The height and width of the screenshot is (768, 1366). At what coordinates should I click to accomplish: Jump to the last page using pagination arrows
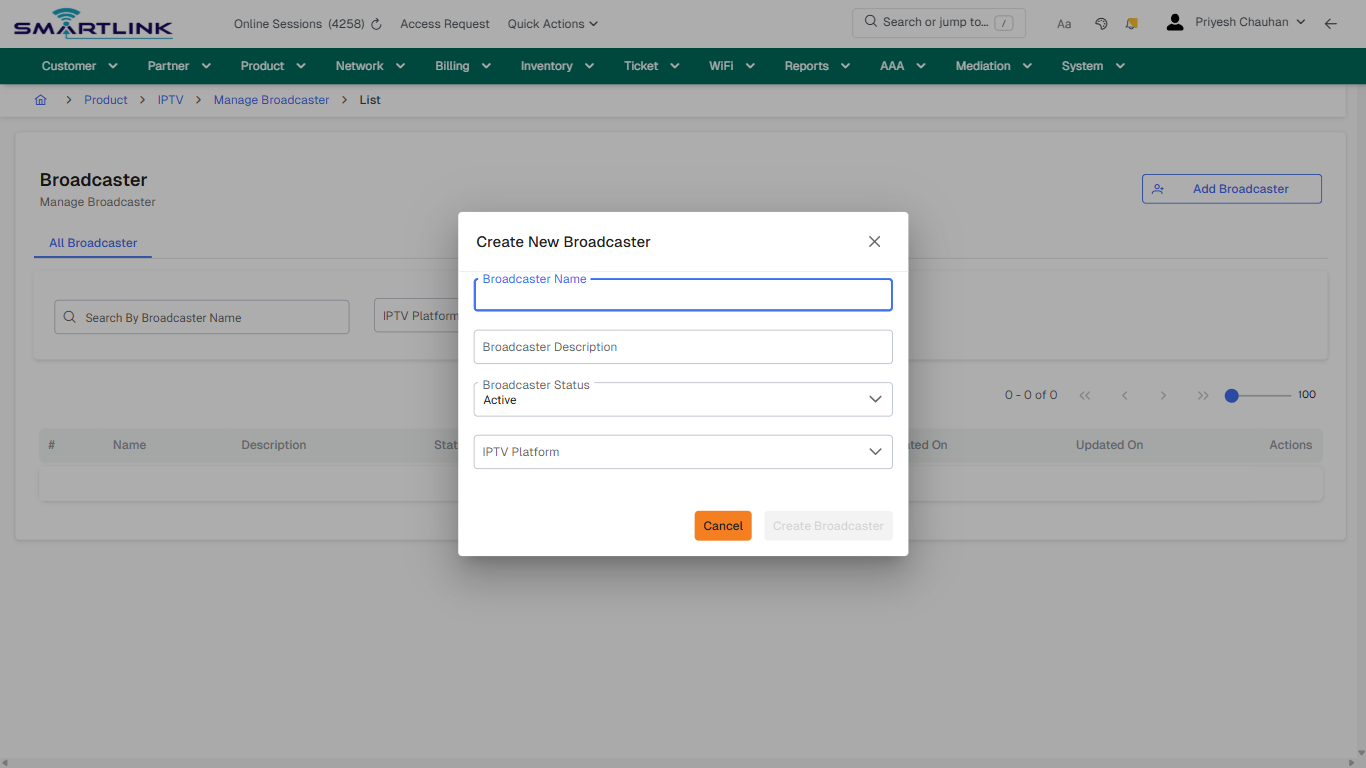(x=1202, y=395)
